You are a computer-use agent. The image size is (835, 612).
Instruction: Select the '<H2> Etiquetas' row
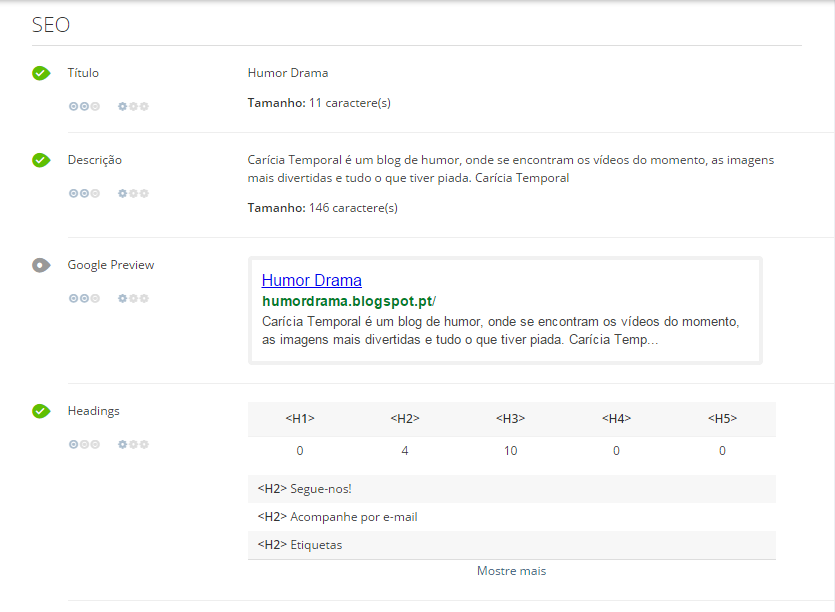click(512, 545)
